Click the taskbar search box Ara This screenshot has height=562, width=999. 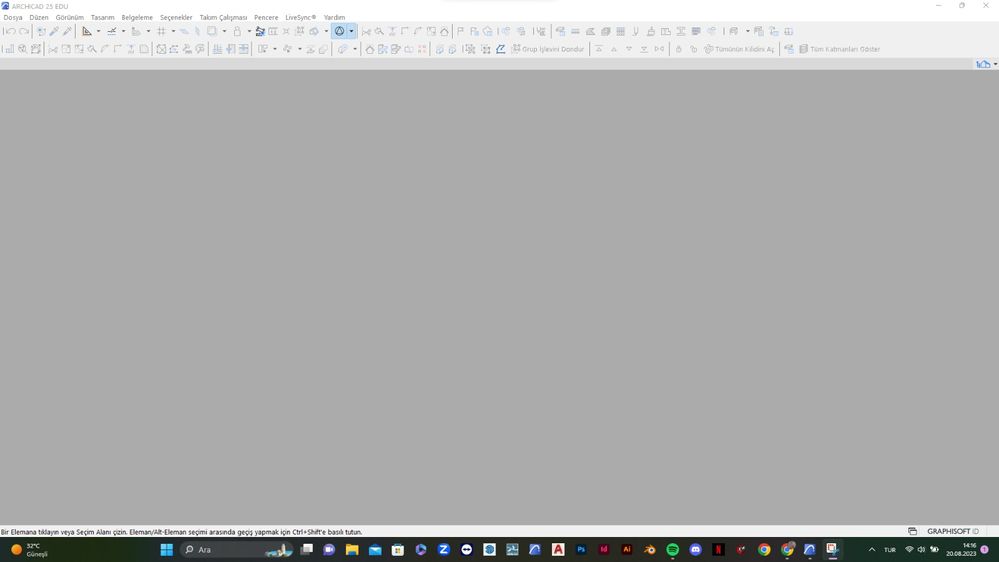[x=238, y=549]
